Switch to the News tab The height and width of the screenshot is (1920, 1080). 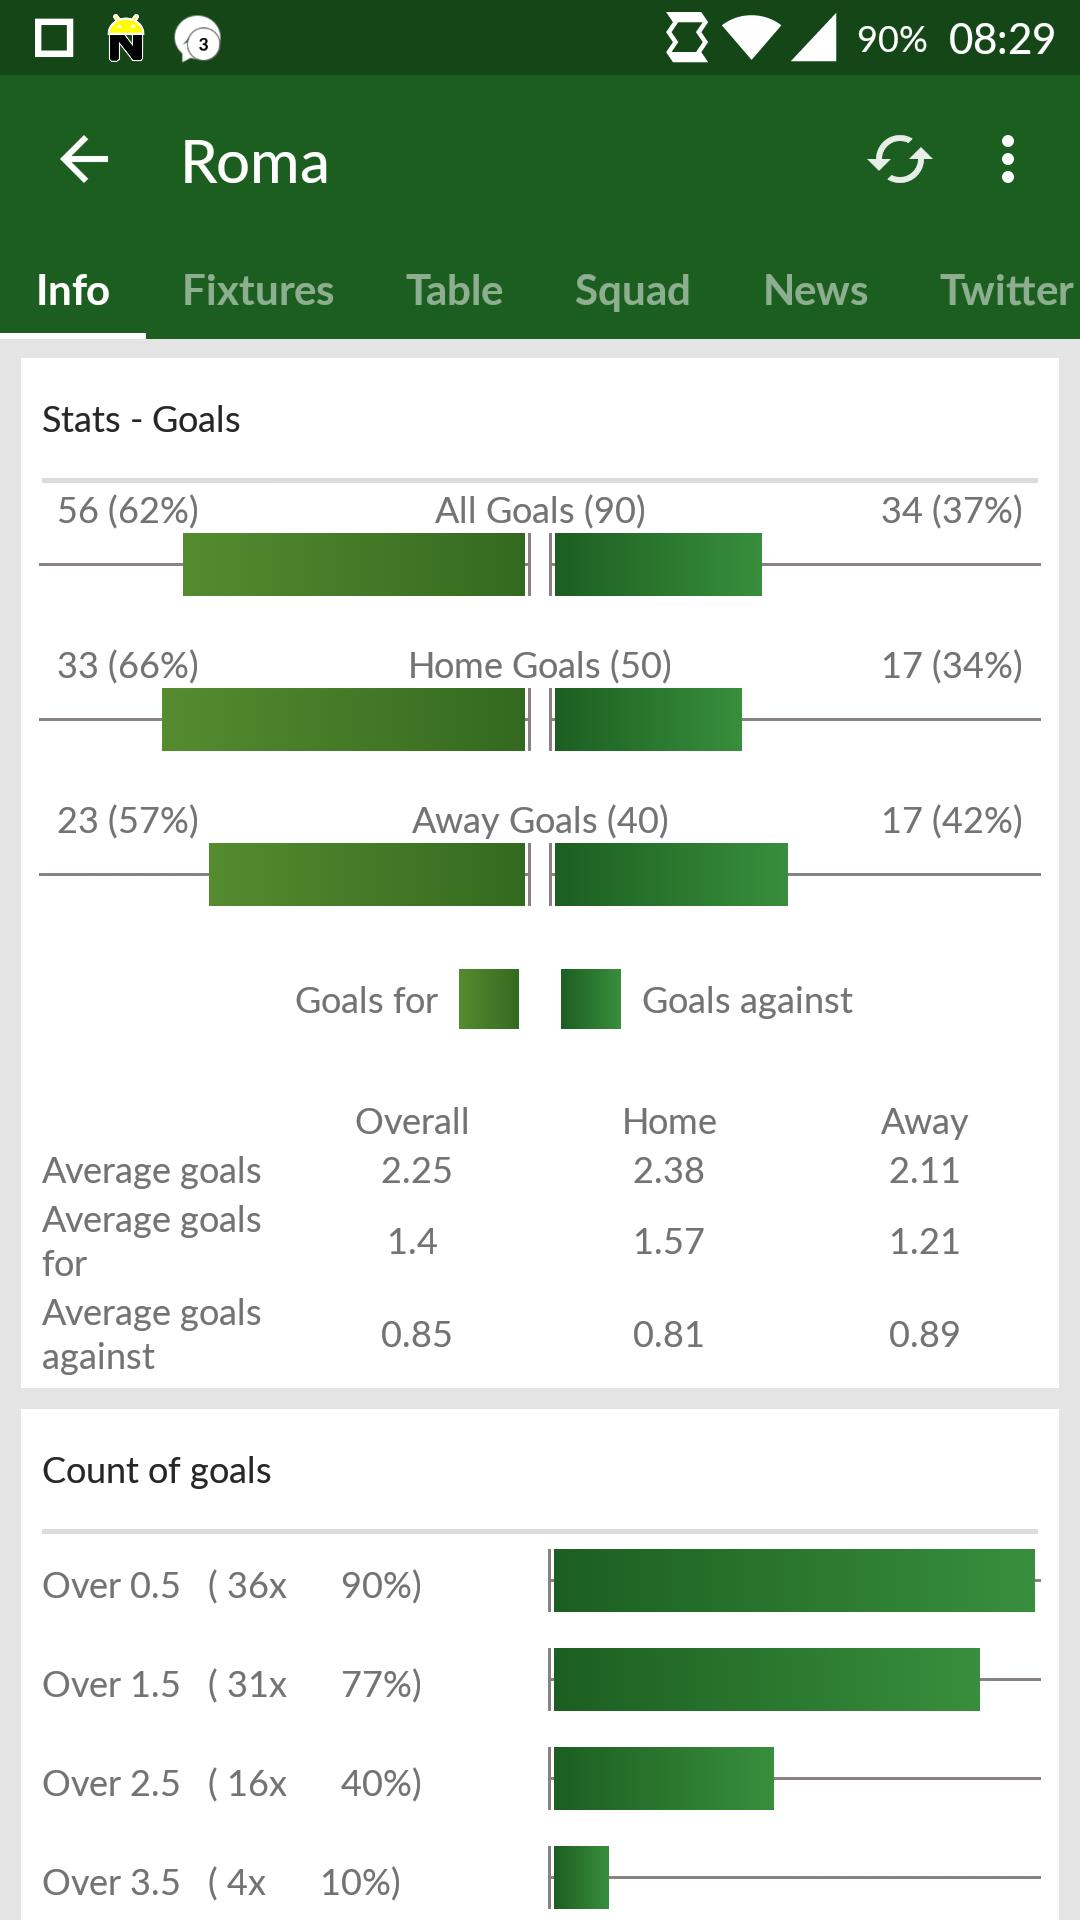coord(815,290)
